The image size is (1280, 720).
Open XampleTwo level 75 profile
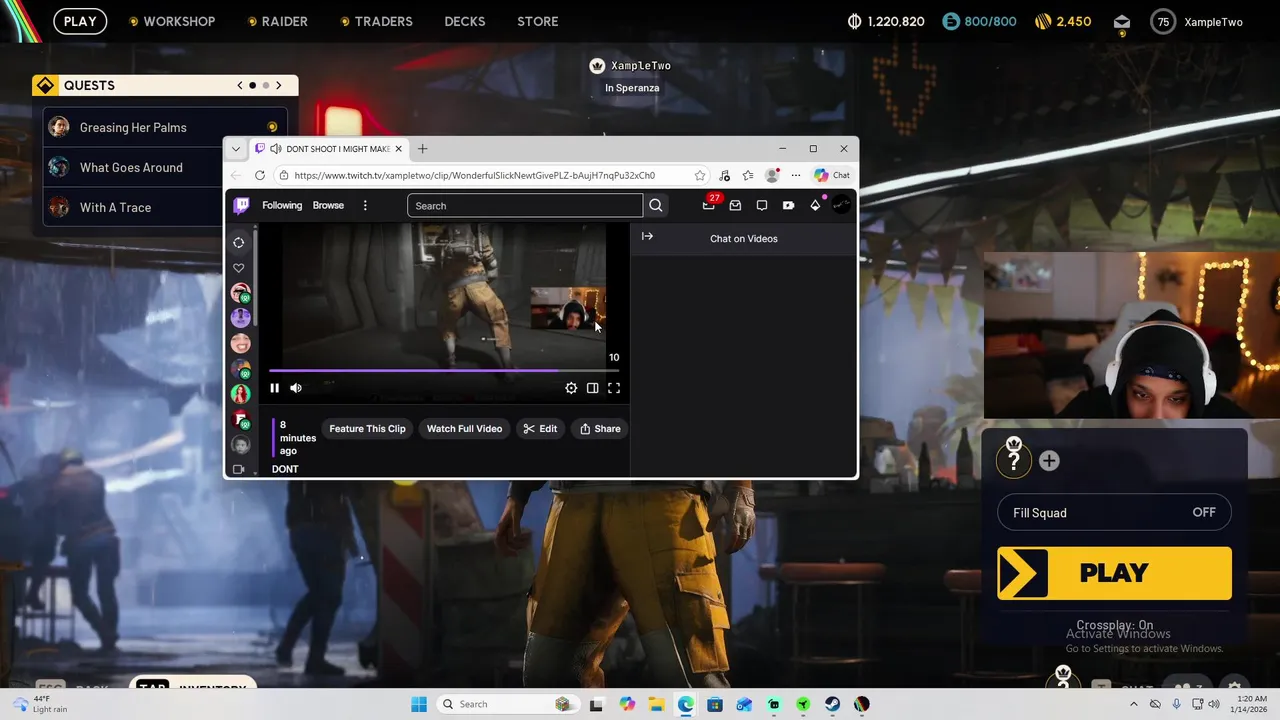pyautogui.click(x=1197, y=22)
